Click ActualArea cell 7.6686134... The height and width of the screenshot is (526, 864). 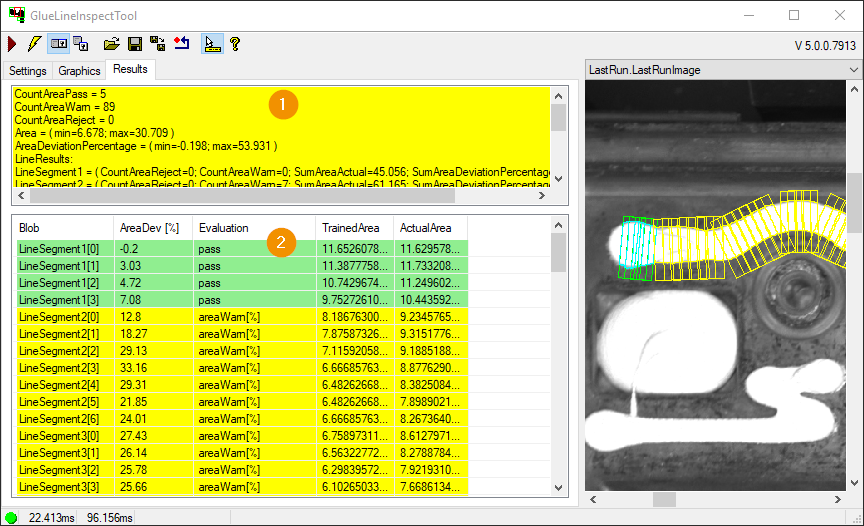(x=430, y=487)
